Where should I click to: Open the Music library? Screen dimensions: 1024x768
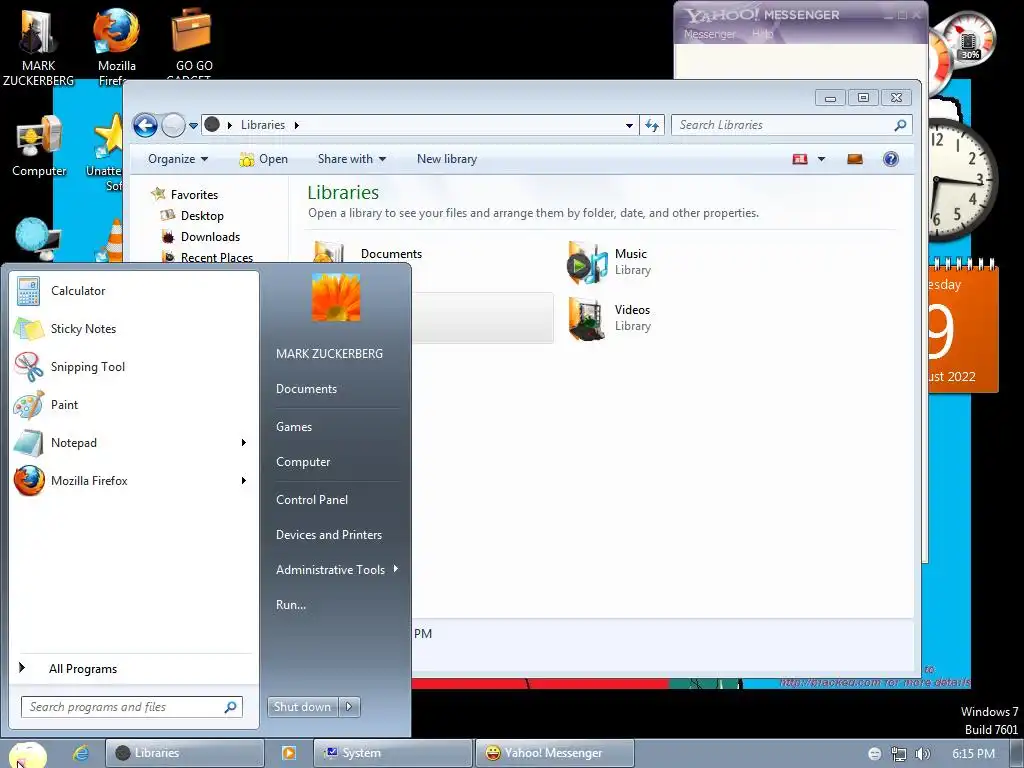click(x=611, y=262)
